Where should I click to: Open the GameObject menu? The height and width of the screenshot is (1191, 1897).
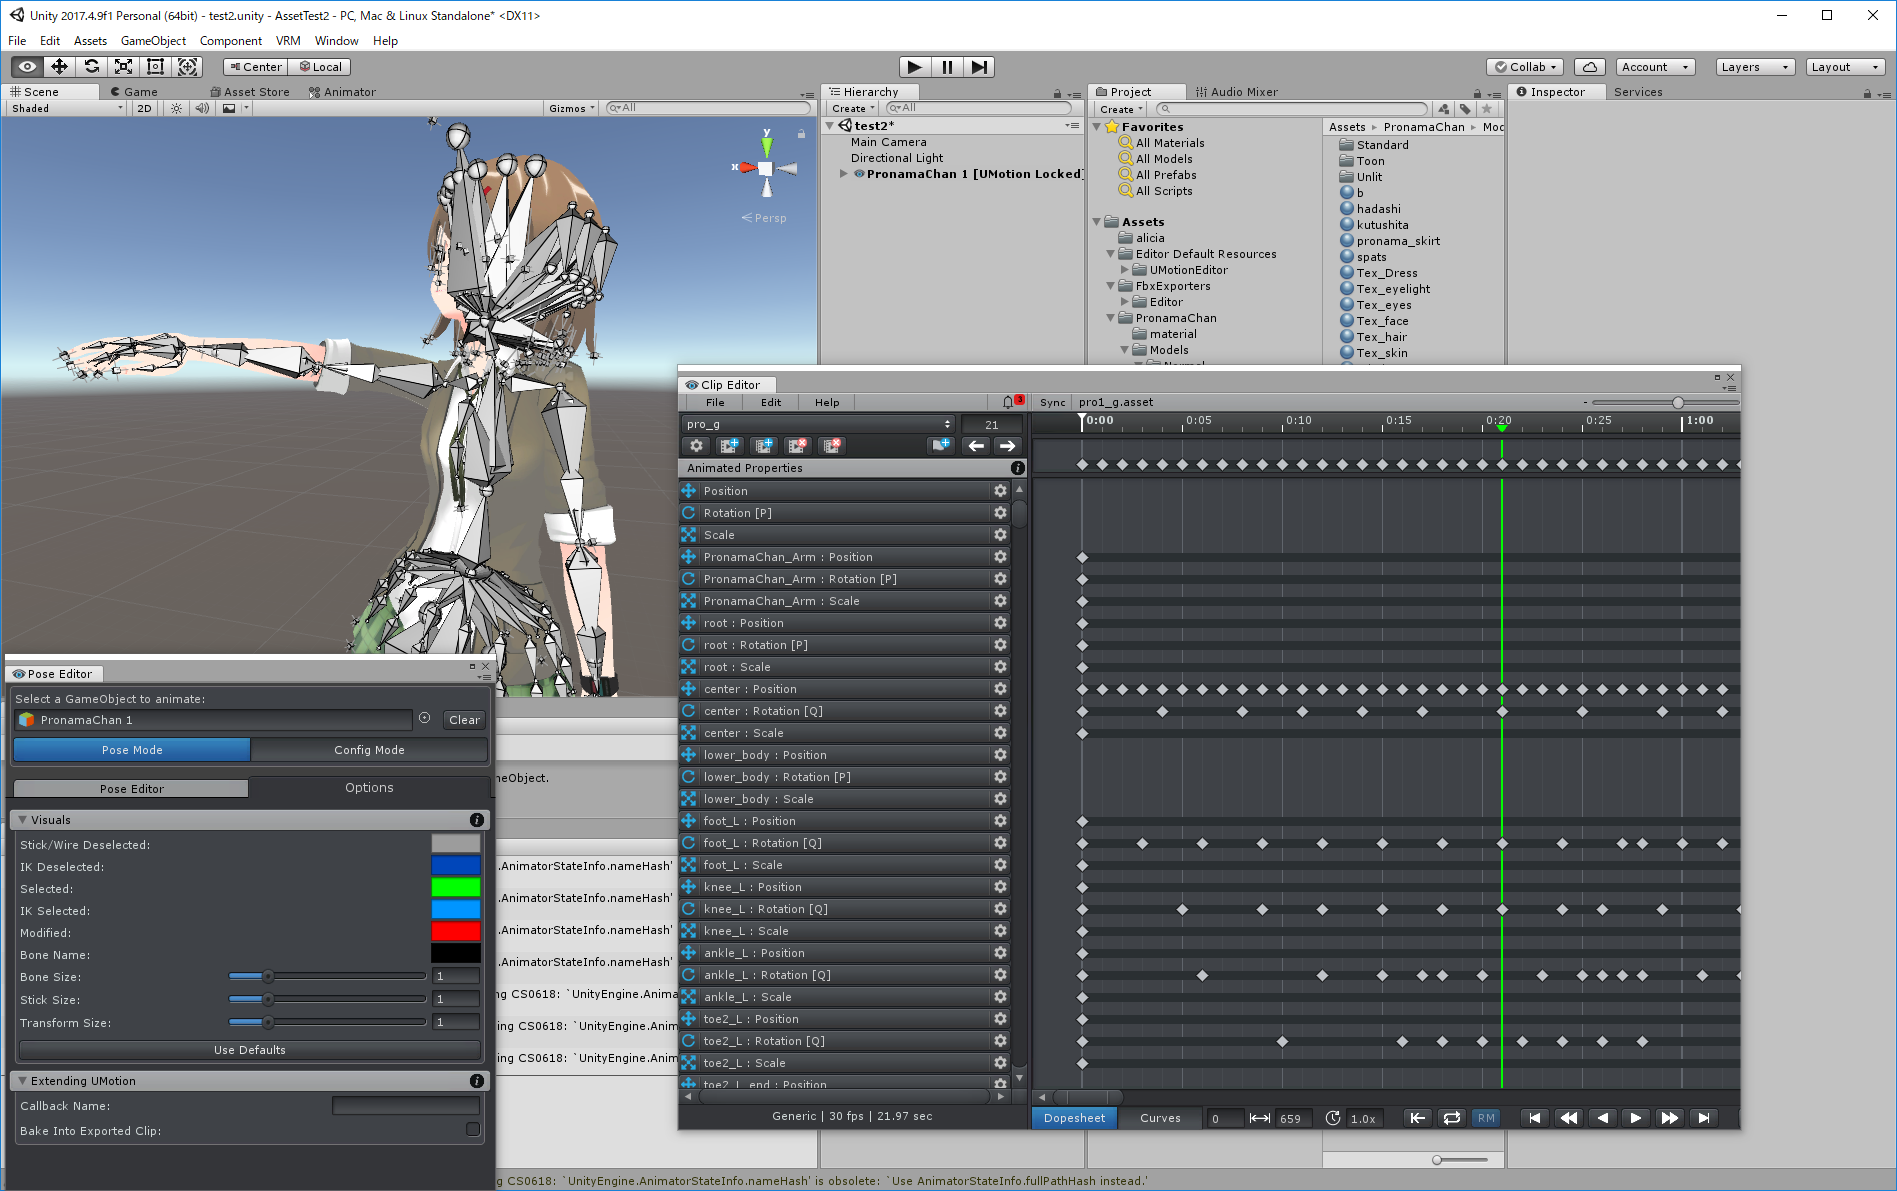point(153,41)
